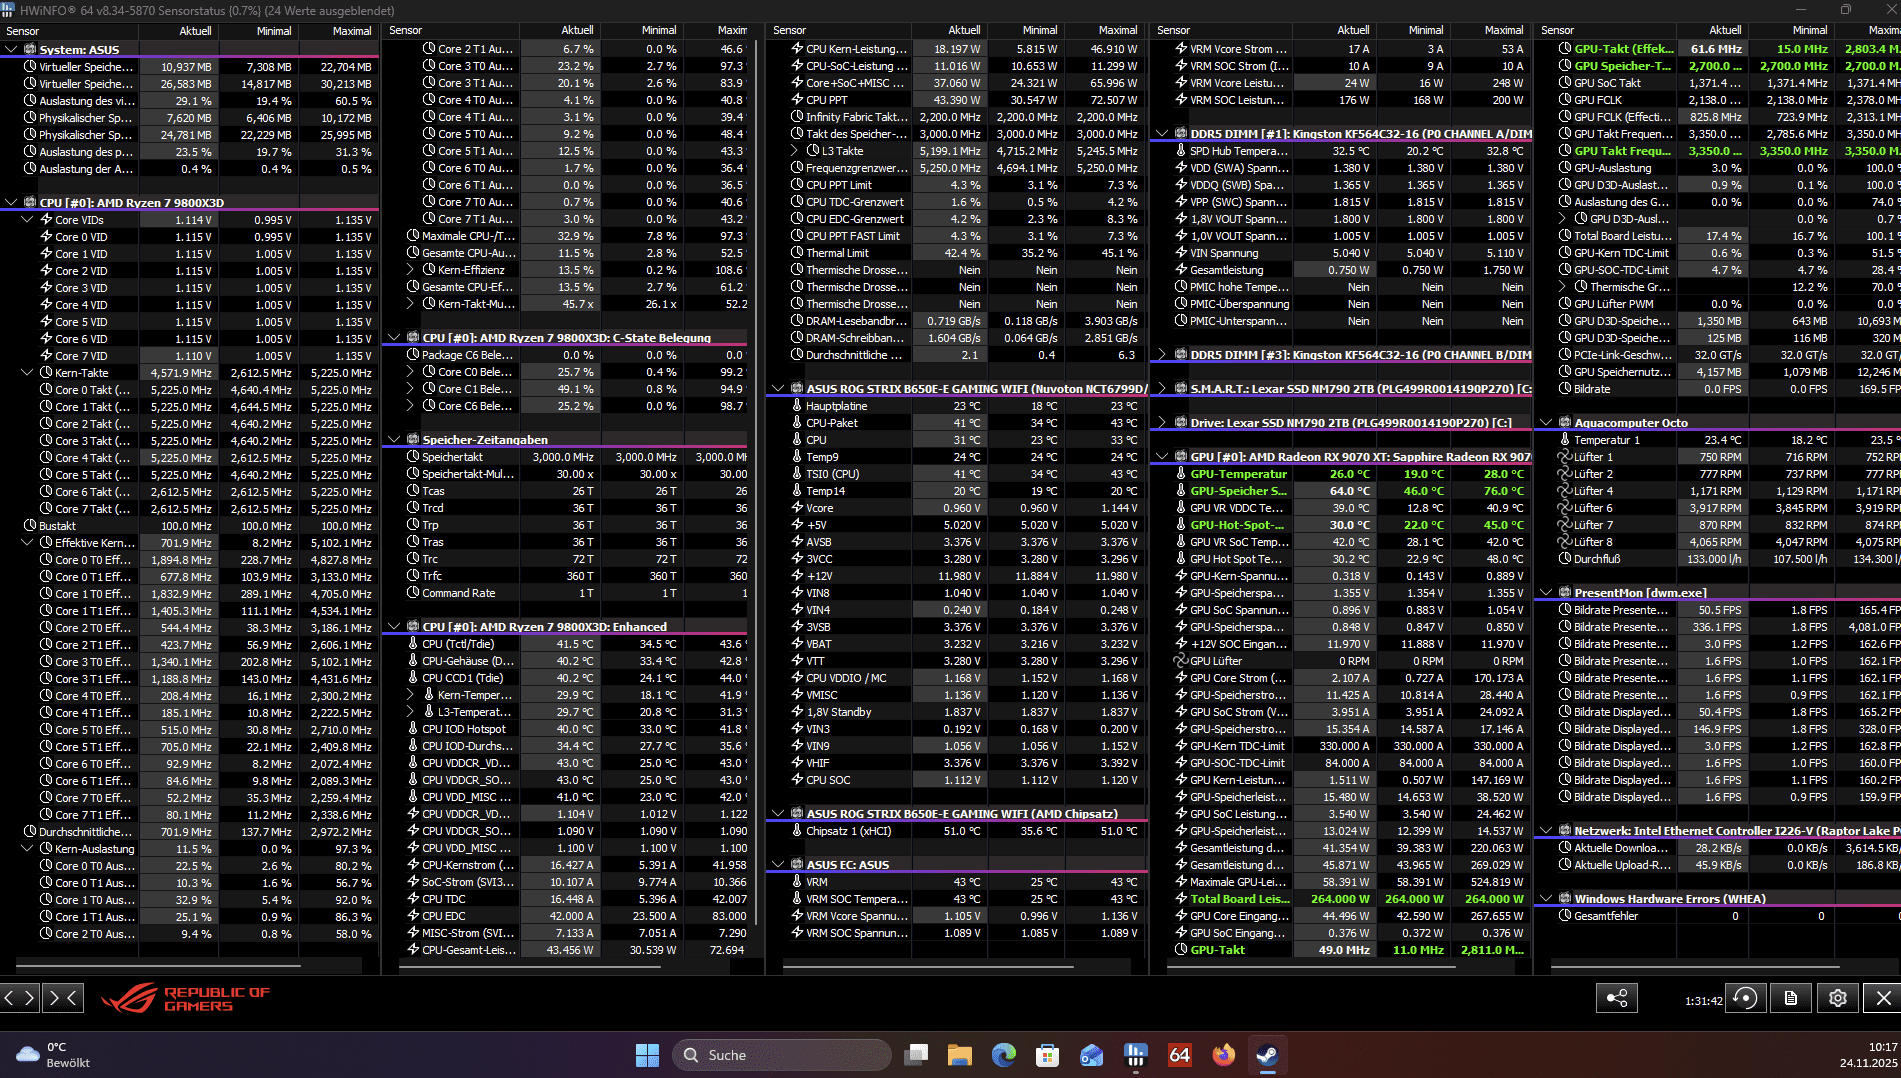
Task: Click the taskbar Suche search field
Action: coord(781,1055)
